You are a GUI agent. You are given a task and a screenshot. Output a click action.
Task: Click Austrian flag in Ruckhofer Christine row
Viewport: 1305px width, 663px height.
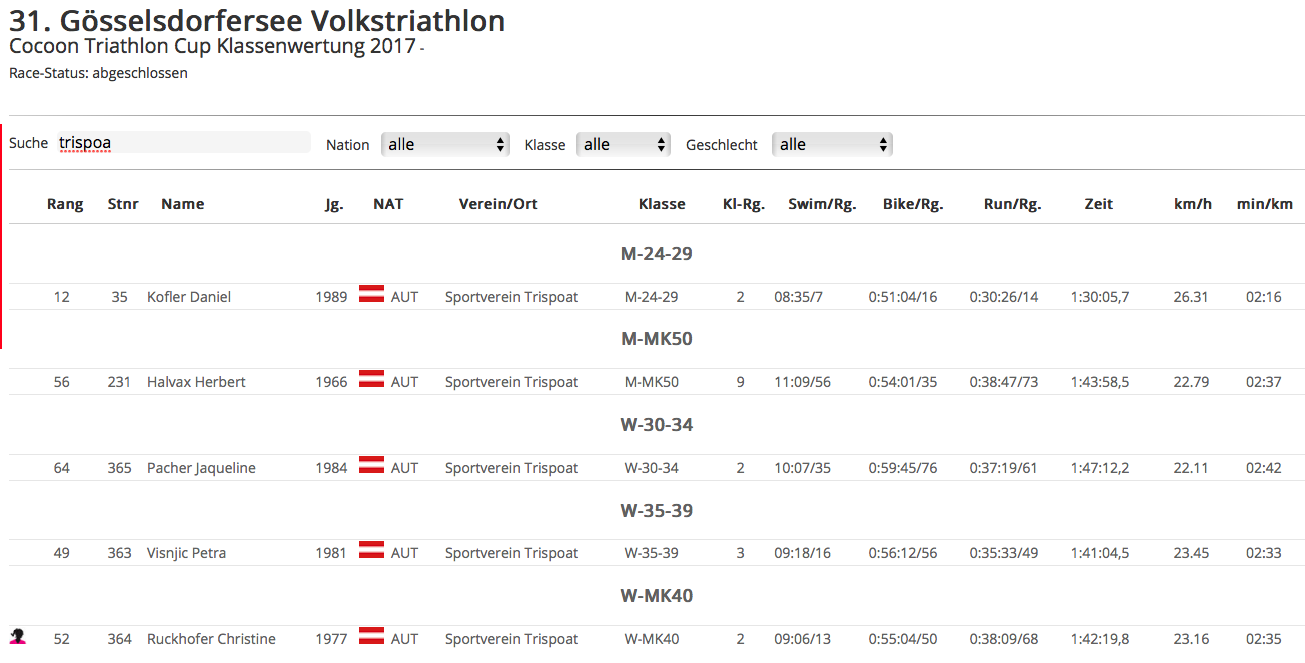pos(371,637)
